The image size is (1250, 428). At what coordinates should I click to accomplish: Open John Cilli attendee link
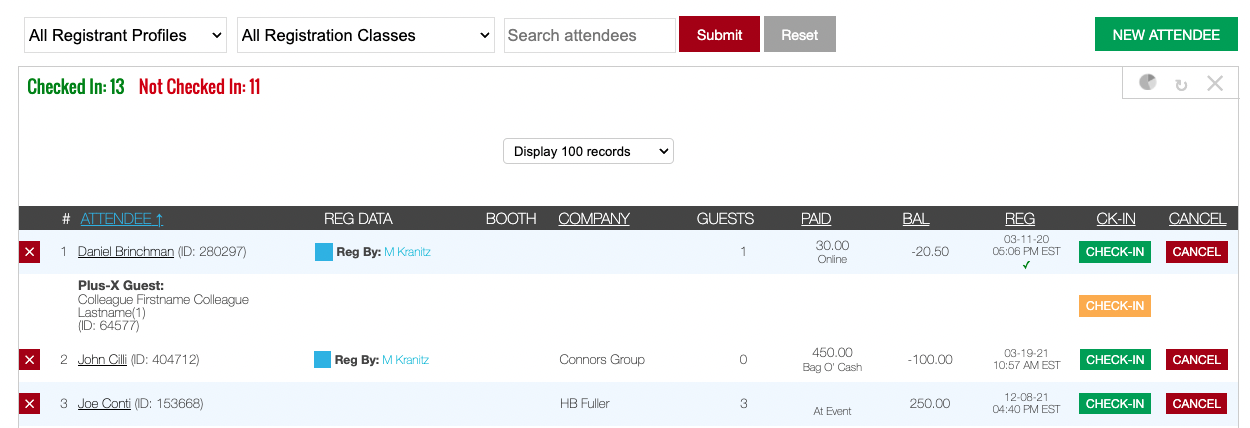click(102, 360)
